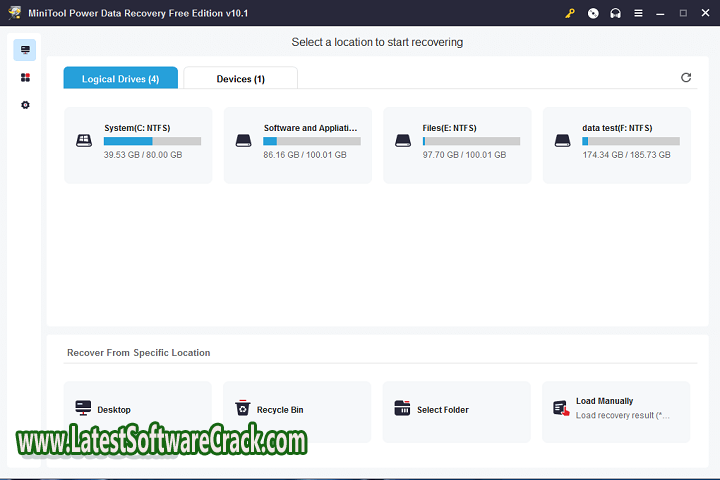Select the Software and Applications drive
The width and height of the screenshot is (720, 480).
[x=298, y=145]
